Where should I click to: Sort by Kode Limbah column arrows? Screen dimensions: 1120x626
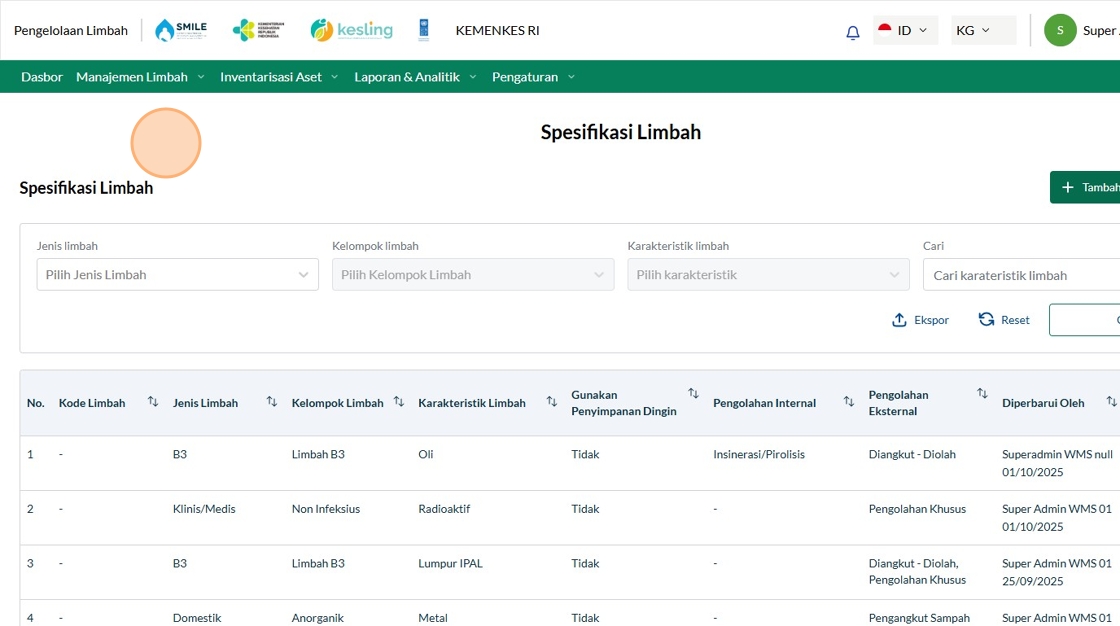[153, 402]
